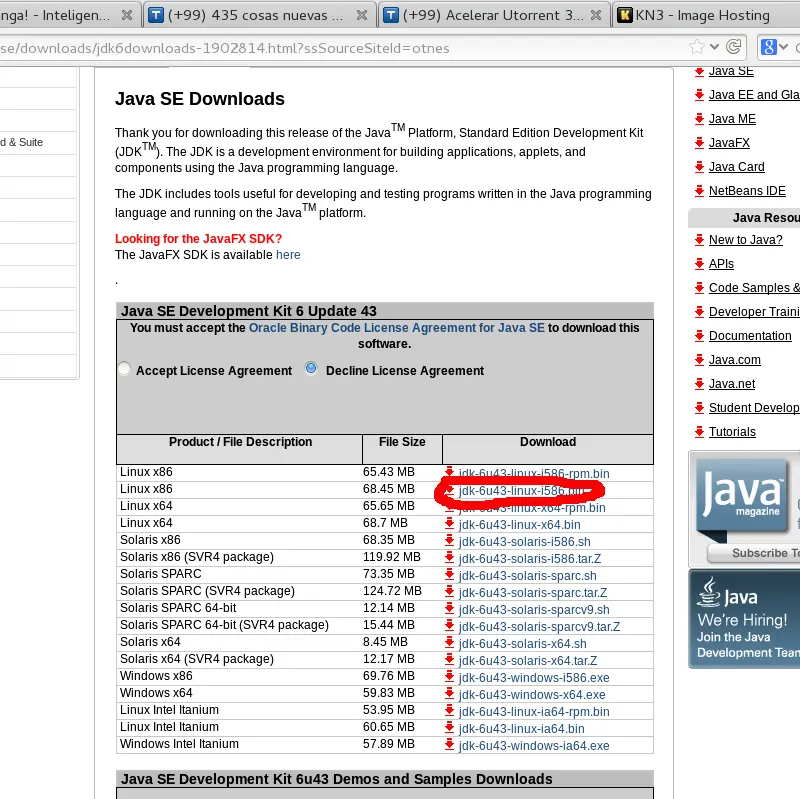
Task: Follow the JavaFX SDK 'here' link
Action: (288, 255)
